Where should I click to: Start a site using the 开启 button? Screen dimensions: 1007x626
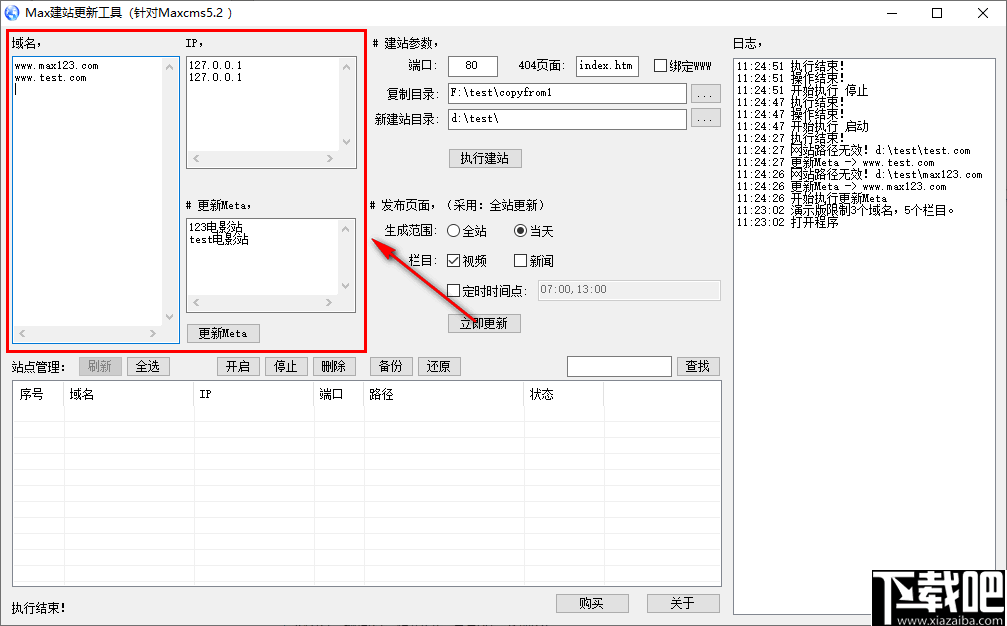tap(238, 366)
